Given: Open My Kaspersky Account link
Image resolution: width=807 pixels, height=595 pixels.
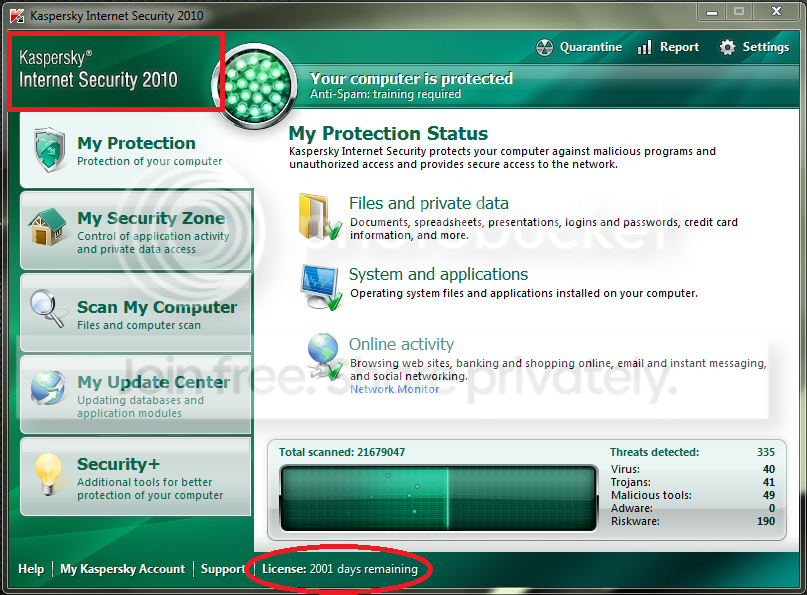Looking at the screenshot, I should (122, 569).
